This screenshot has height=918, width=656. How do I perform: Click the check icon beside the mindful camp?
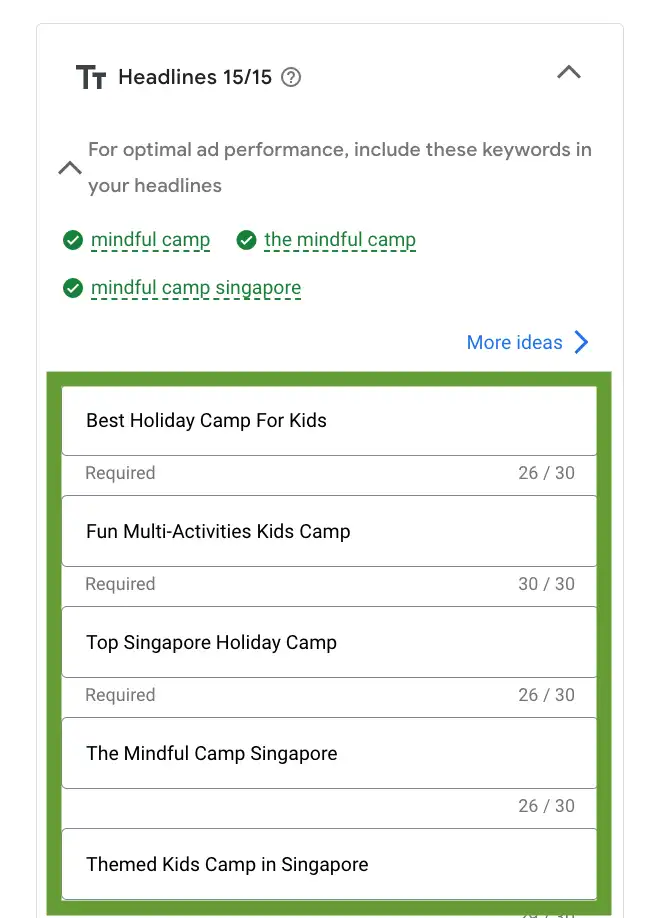click(x=247, y=240)
